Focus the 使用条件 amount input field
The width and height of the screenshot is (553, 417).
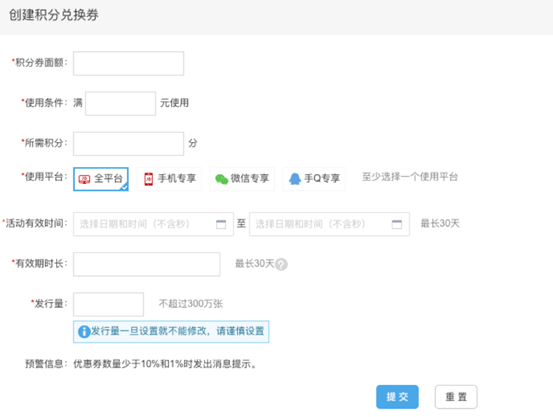pyautogui.click(x=120, y=103)
